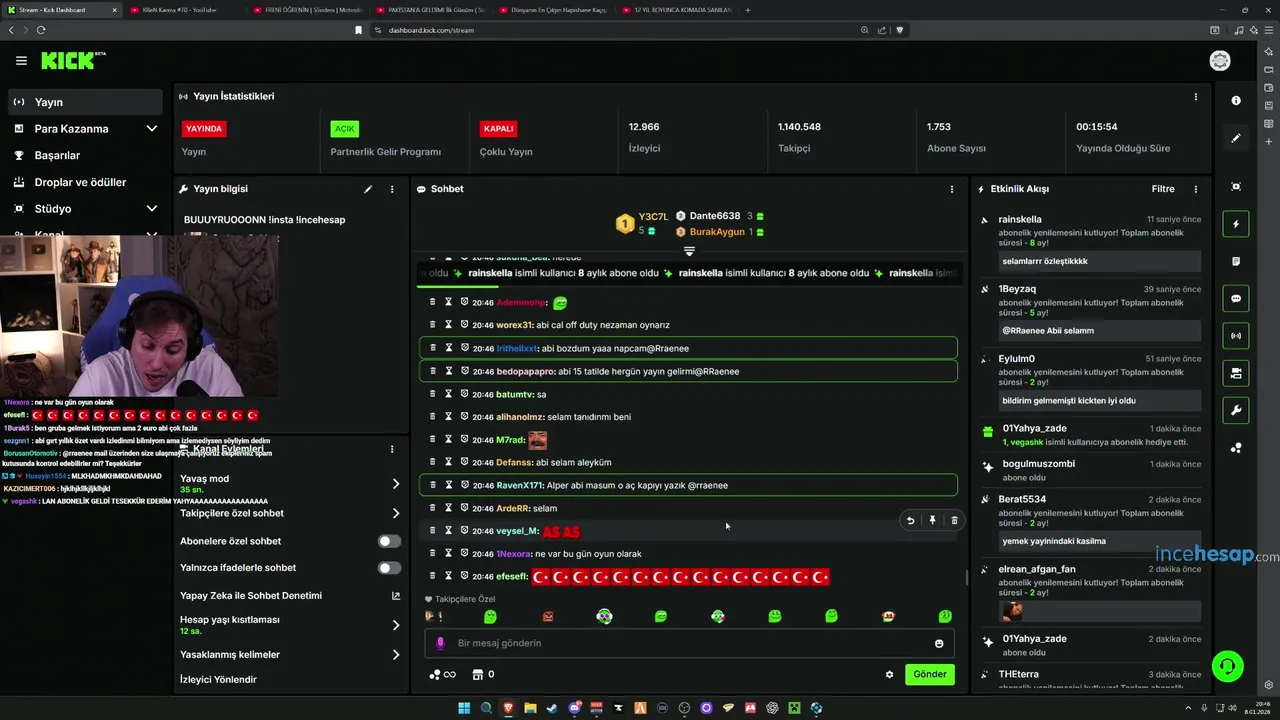Screen dimensions: 1280x720
Task: Edit stream info with pencil icon
Action: tap(368, 189)
